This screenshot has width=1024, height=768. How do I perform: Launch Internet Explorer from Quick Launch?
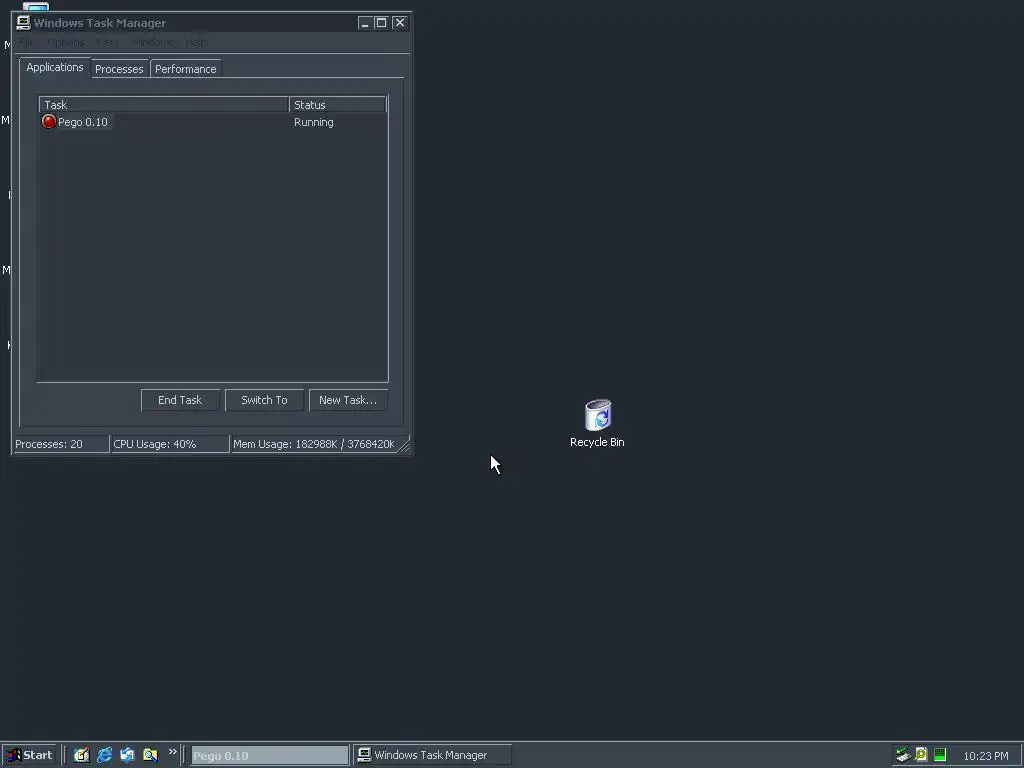click(x=104, y=755)
